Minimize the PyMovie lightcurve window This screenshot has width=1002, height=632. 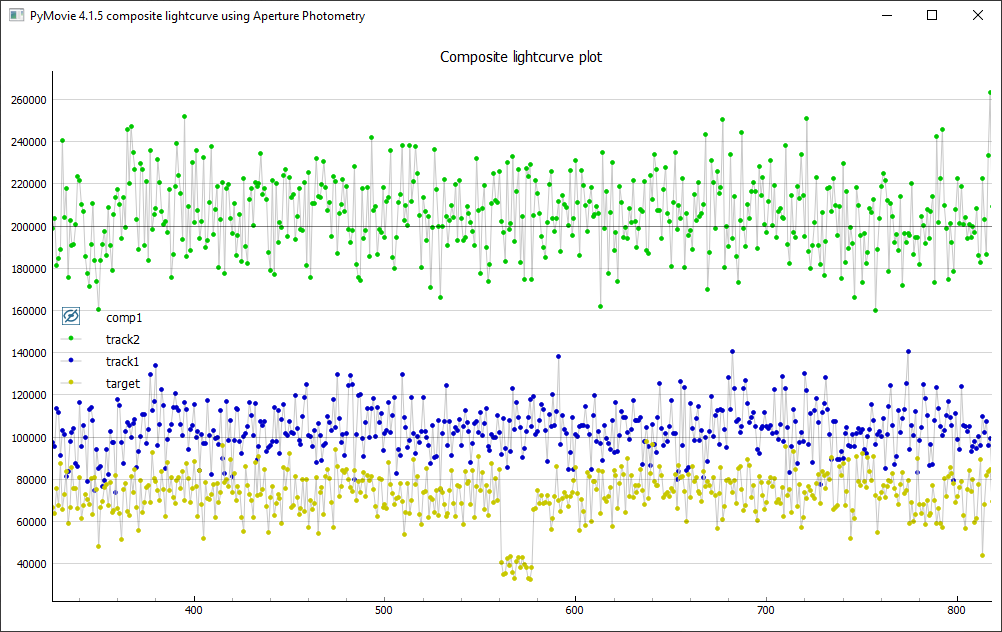(x=886, y=16)
